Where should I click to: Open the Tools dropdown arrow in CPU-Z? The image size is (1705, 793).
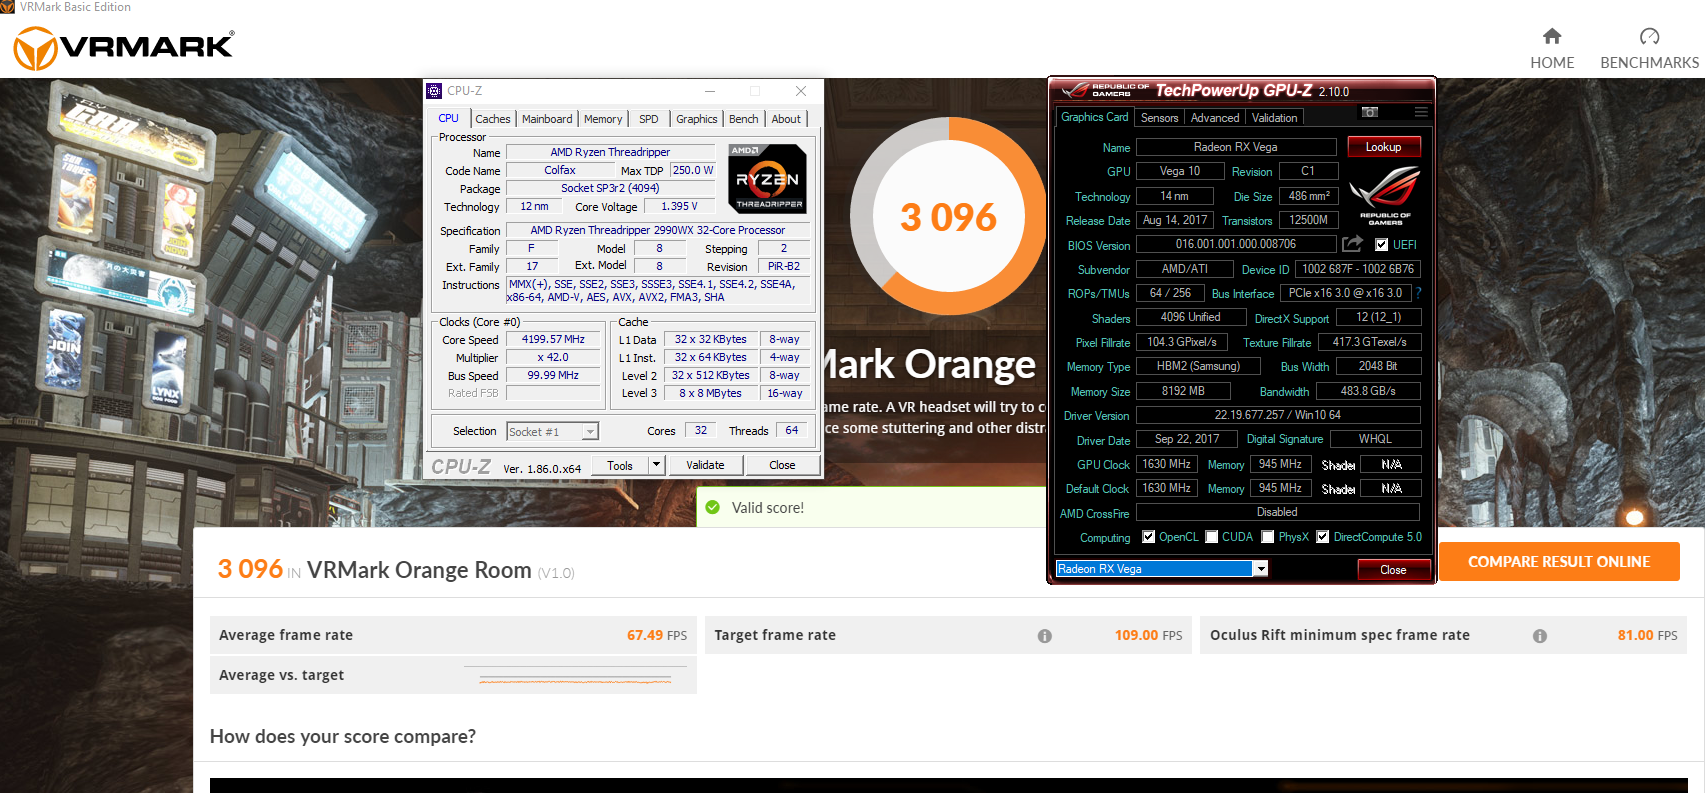point(656,465)
